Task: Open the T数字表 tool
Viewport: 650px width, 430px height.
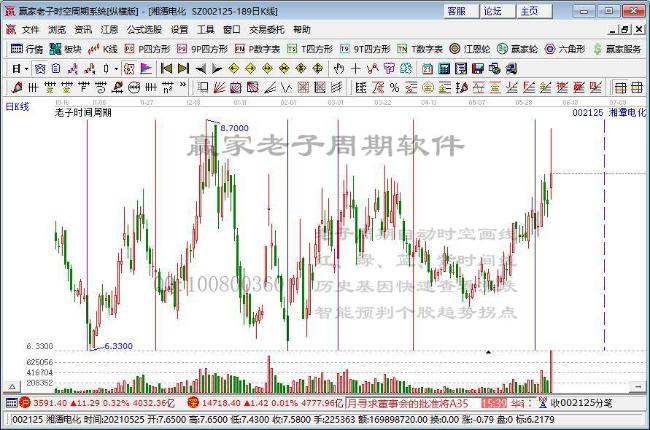Action: pyautogui.click(x=420, y=49)
